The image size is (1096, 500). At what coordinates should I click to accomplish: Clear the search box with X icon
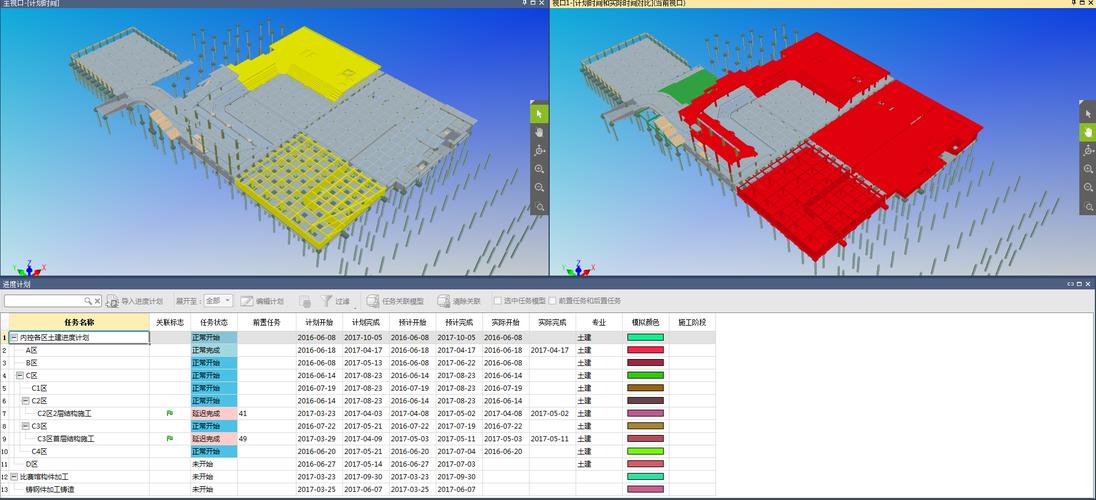[x=97, y=301]
